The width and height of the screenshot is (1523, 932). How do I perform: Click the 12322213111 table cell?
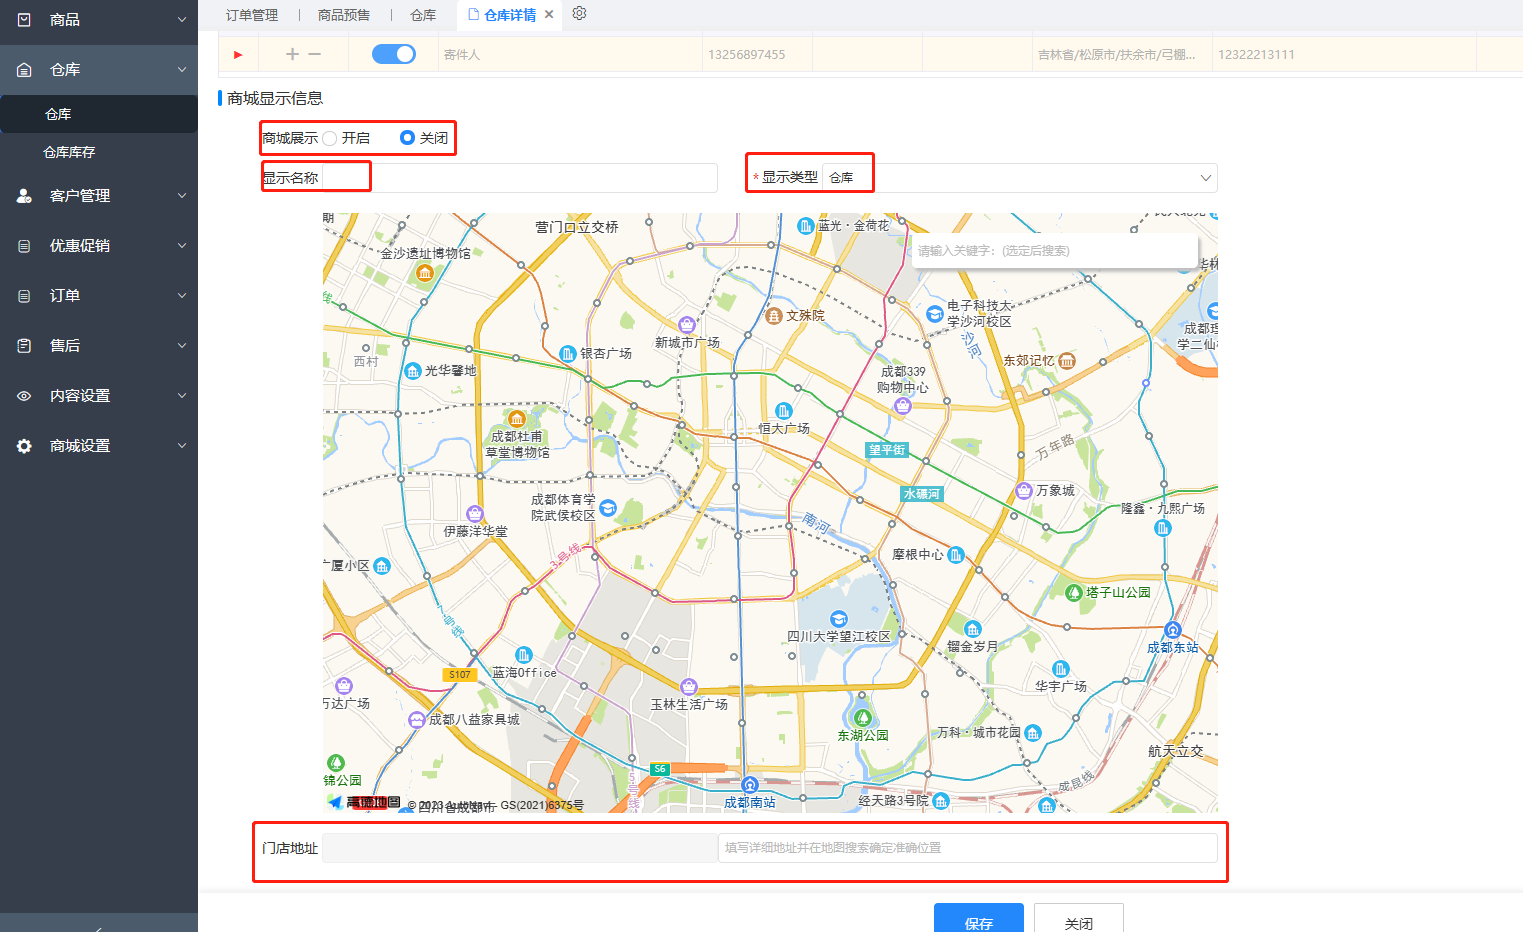[1343, 54]
